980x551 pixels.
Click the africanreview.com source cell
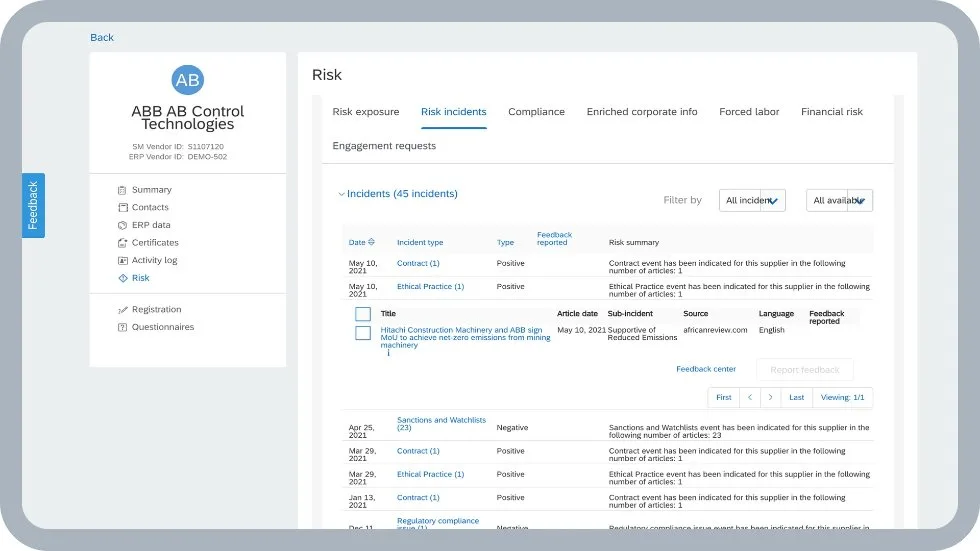click(x=715, y=330)
